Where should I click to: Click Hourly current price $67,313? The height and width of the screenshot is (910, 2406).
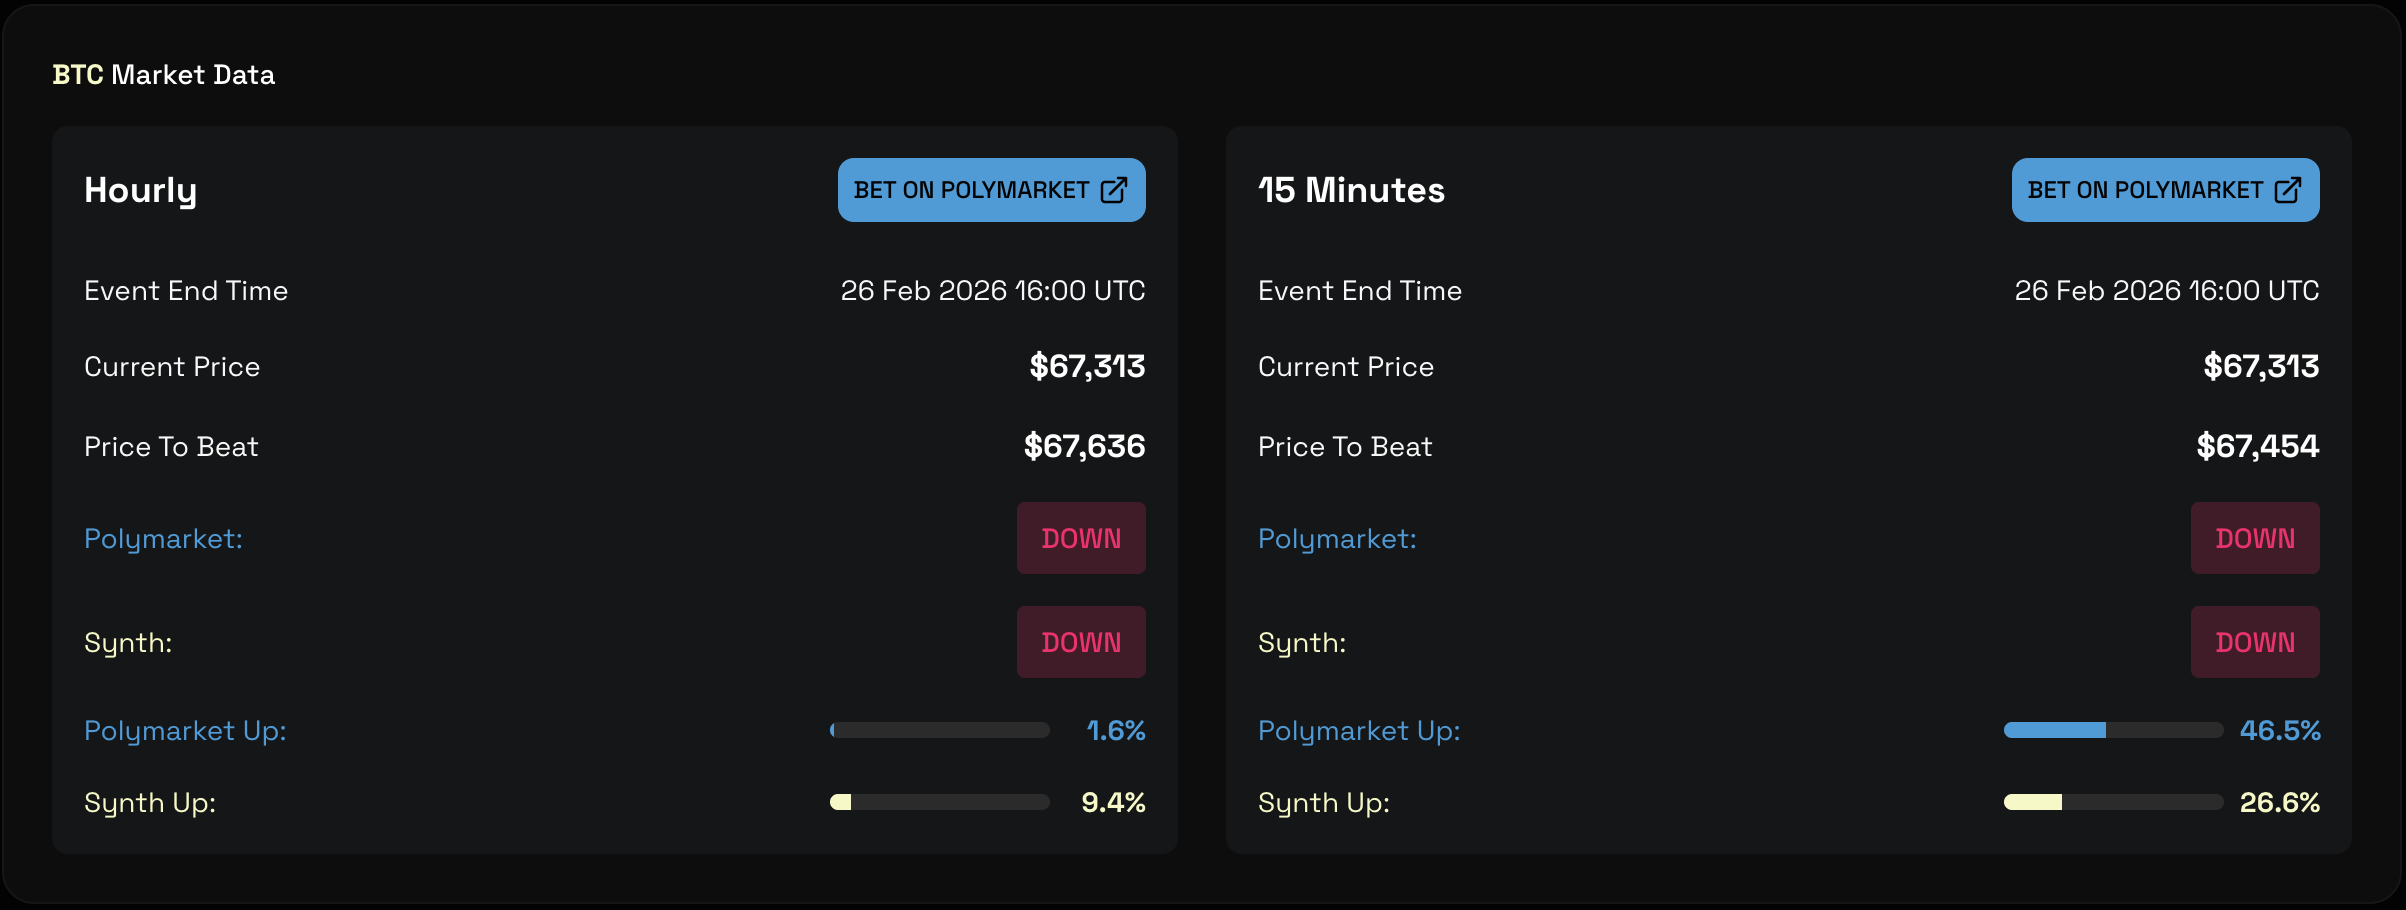[x=1087, y=366]
